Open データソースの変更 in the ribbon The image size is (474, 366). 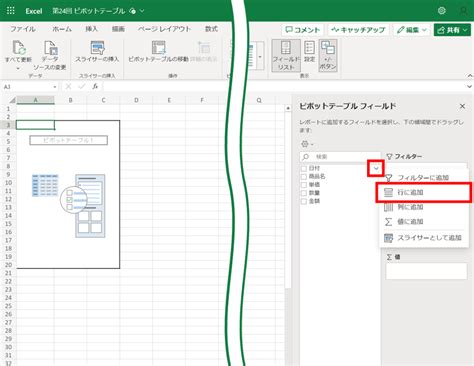point(50,55)
